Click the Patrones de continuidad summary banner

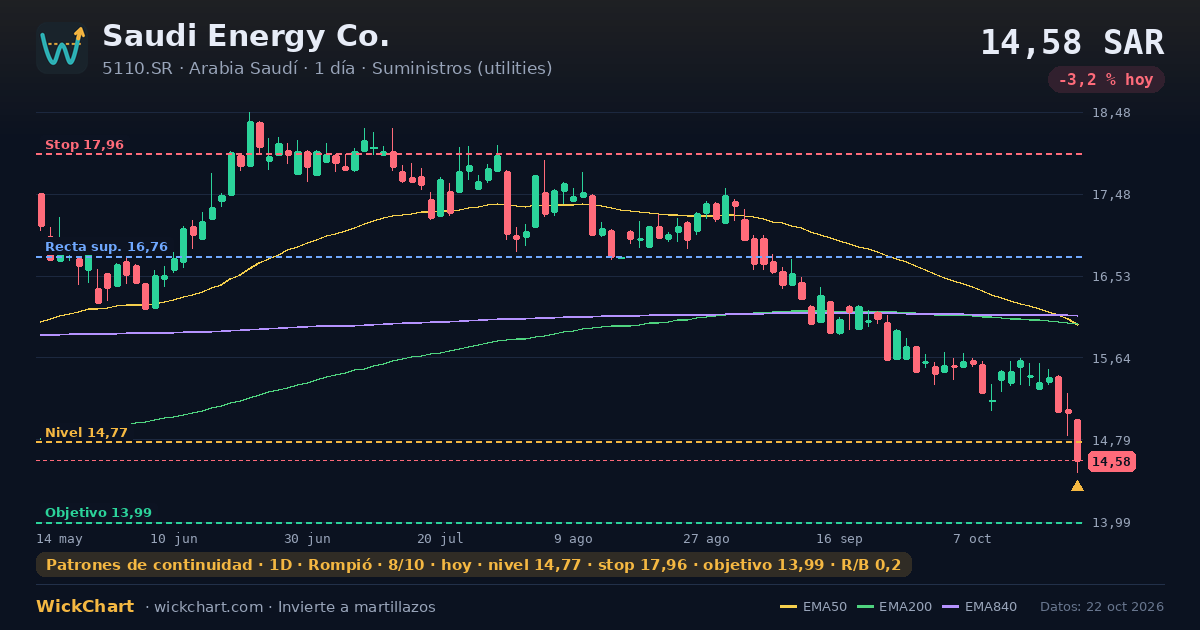click(474, 565)
